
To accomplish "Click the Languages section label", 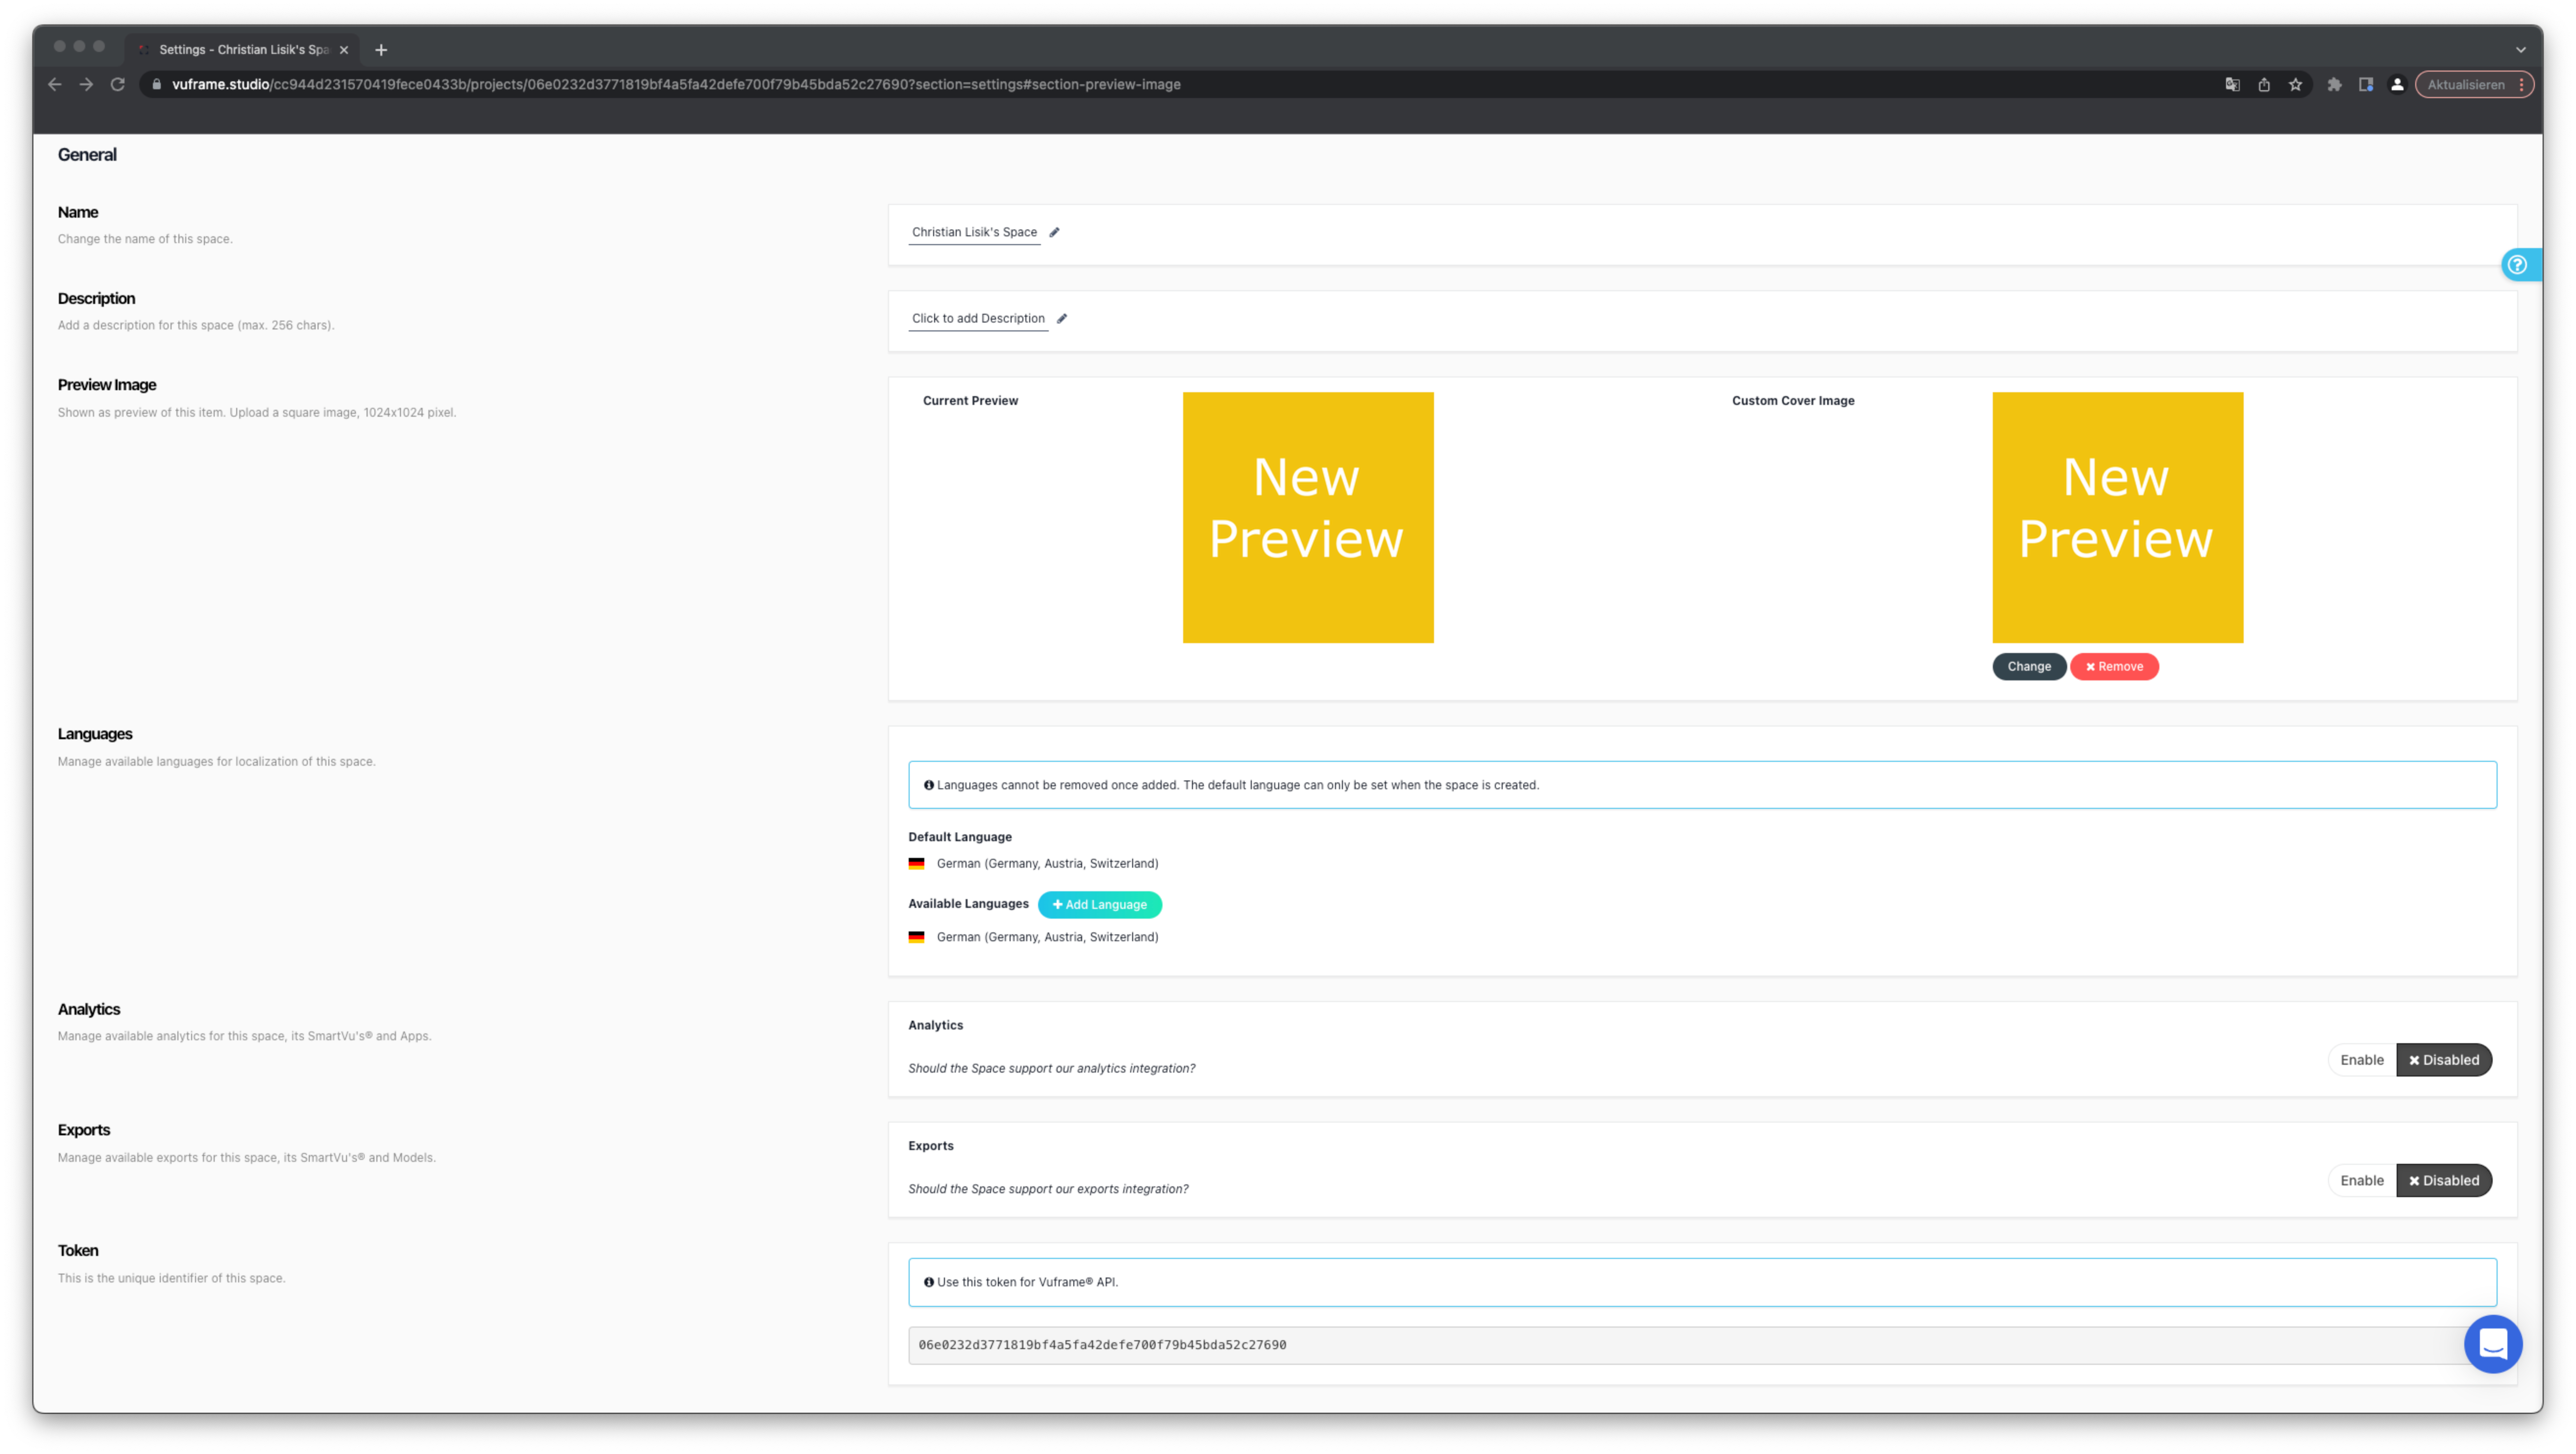I will [95, 734].
